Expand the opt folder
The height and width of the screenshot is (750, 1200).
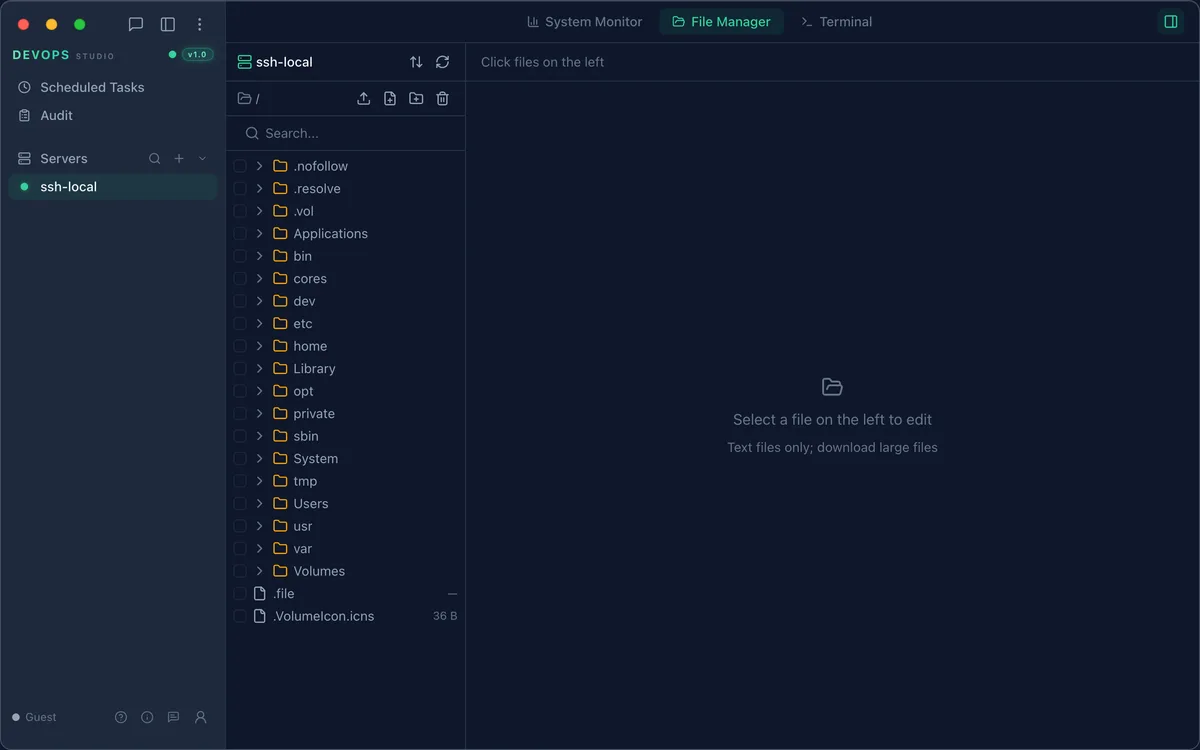(259, 391)
